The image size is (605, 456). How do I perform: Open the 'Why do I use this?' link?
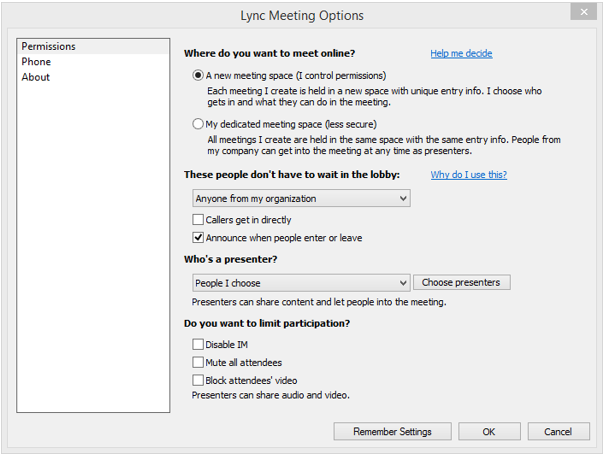pyautogui.click(x=468, y=174)
